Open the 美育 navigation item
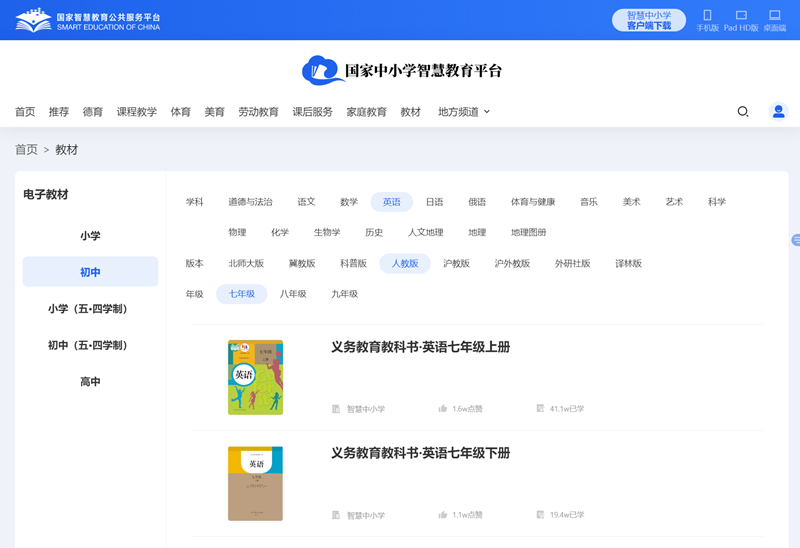 (214, 112)
